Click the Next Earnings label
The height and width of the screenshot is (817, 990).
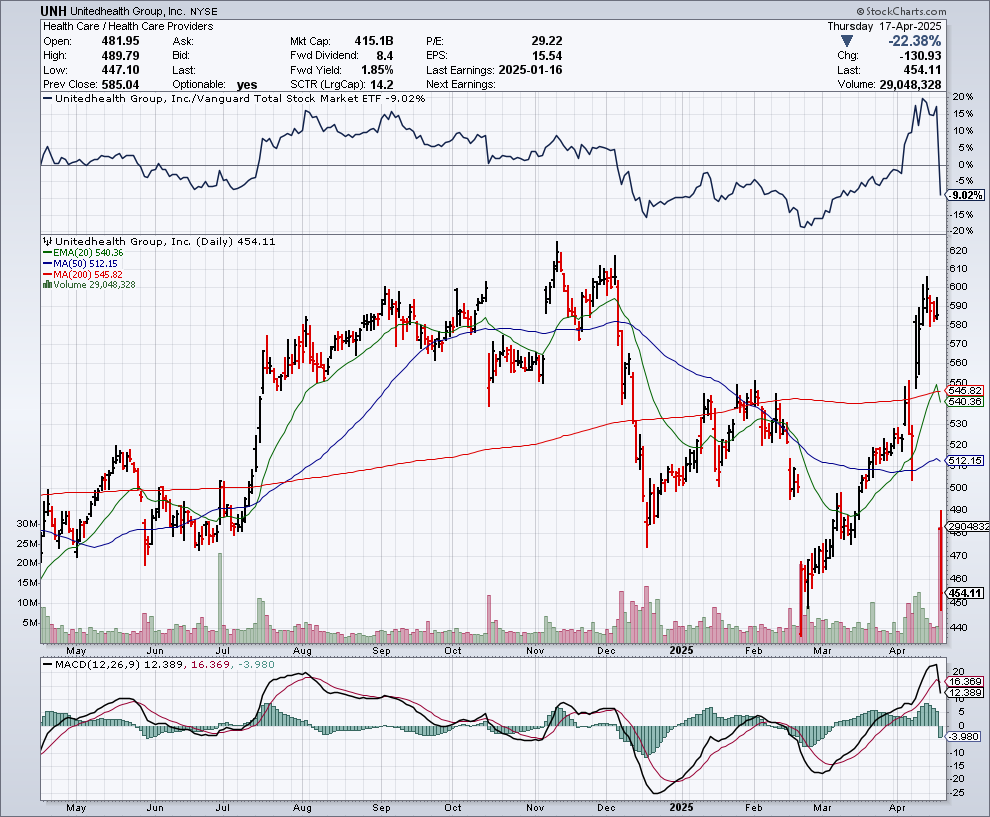[x=461, y=85]
